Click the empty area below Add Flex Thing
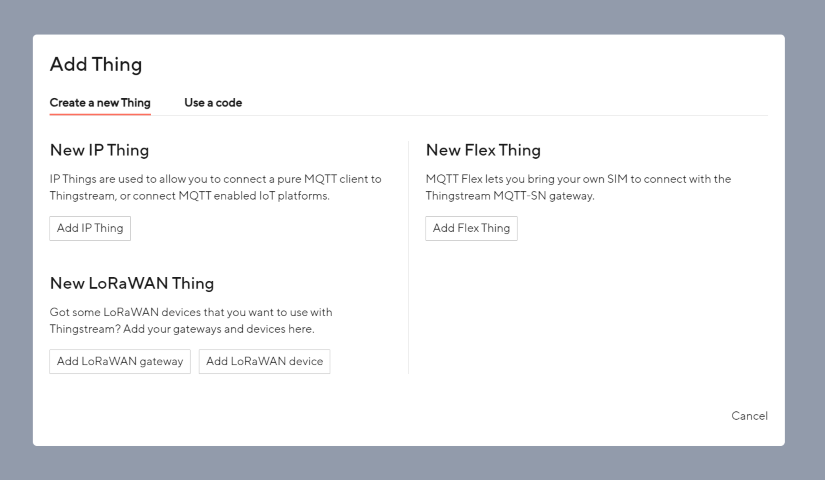This screenshot has height=480, width=825. [590, 310]
